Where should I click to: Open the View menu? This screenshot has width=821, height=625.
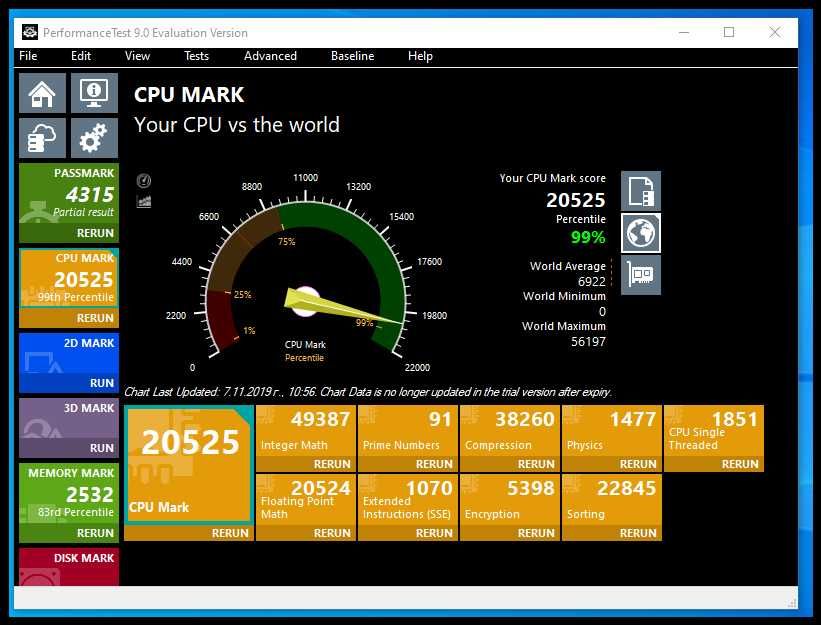(137, 56)
